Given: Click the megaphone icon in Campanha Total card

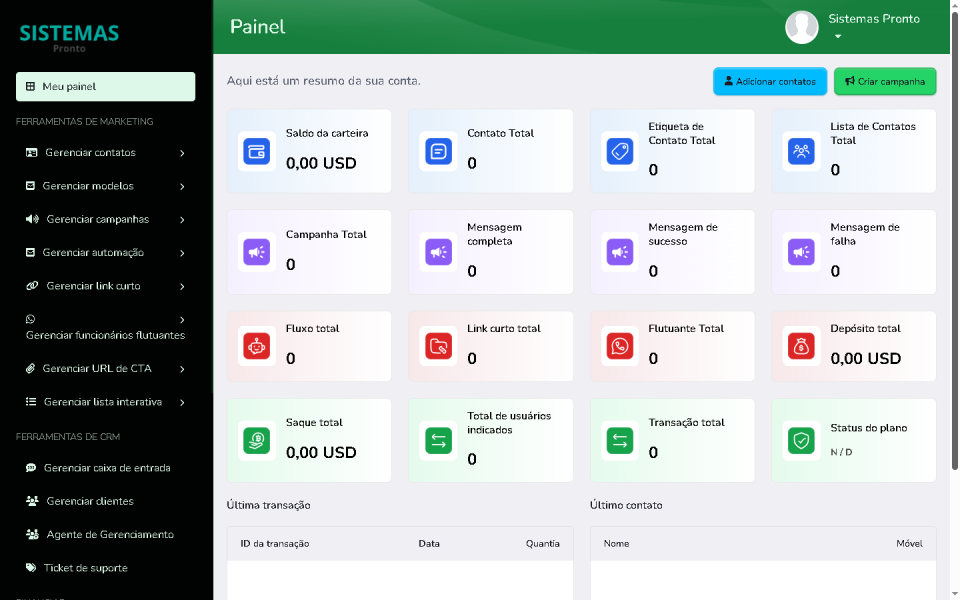Looking at the screenshot, I should [x=257, y=252].
